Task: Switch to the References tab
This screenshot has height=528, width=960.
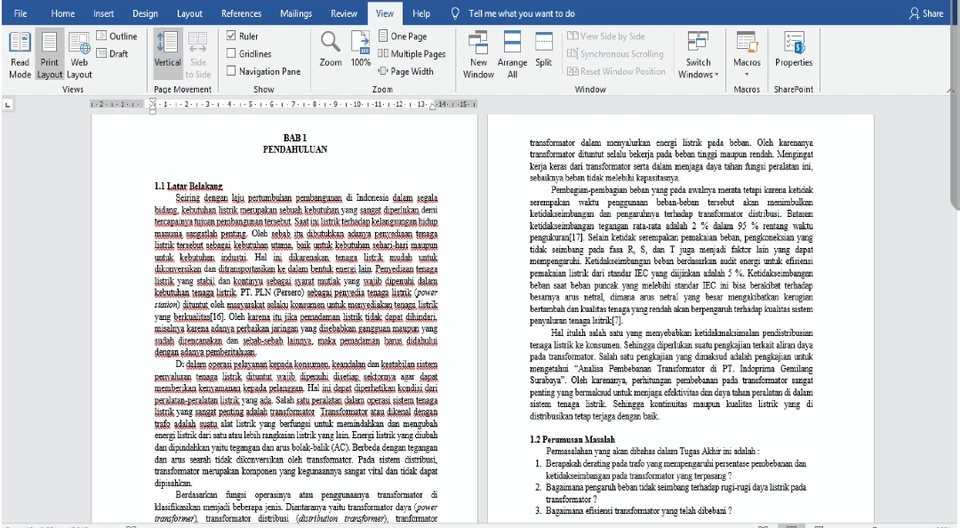Action: click(x=241, y=13)
